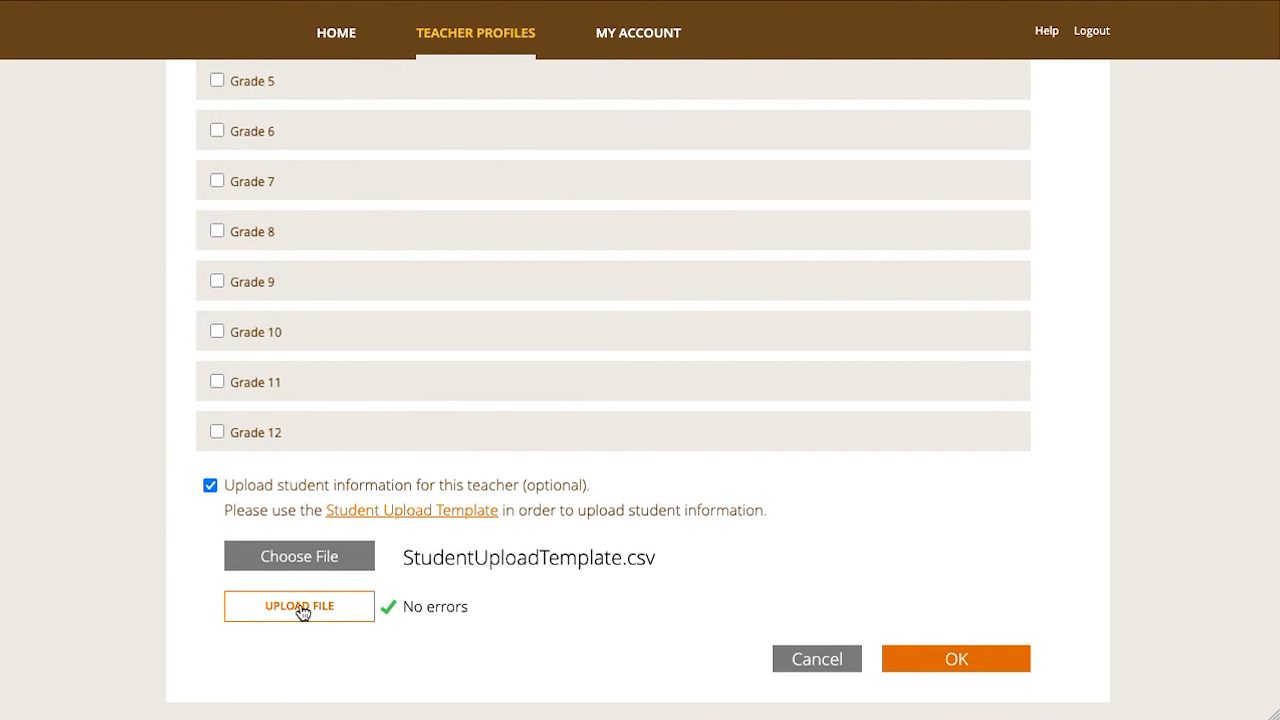The width and height of the screenshot is (1280, 720).
Task: Tick the Grade 10 checkbox
Action: tap(217, 331)
